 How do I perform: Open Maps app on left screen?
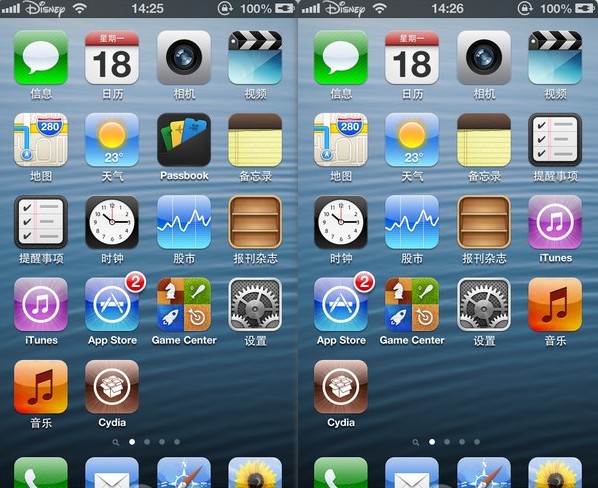coord(41,140)
